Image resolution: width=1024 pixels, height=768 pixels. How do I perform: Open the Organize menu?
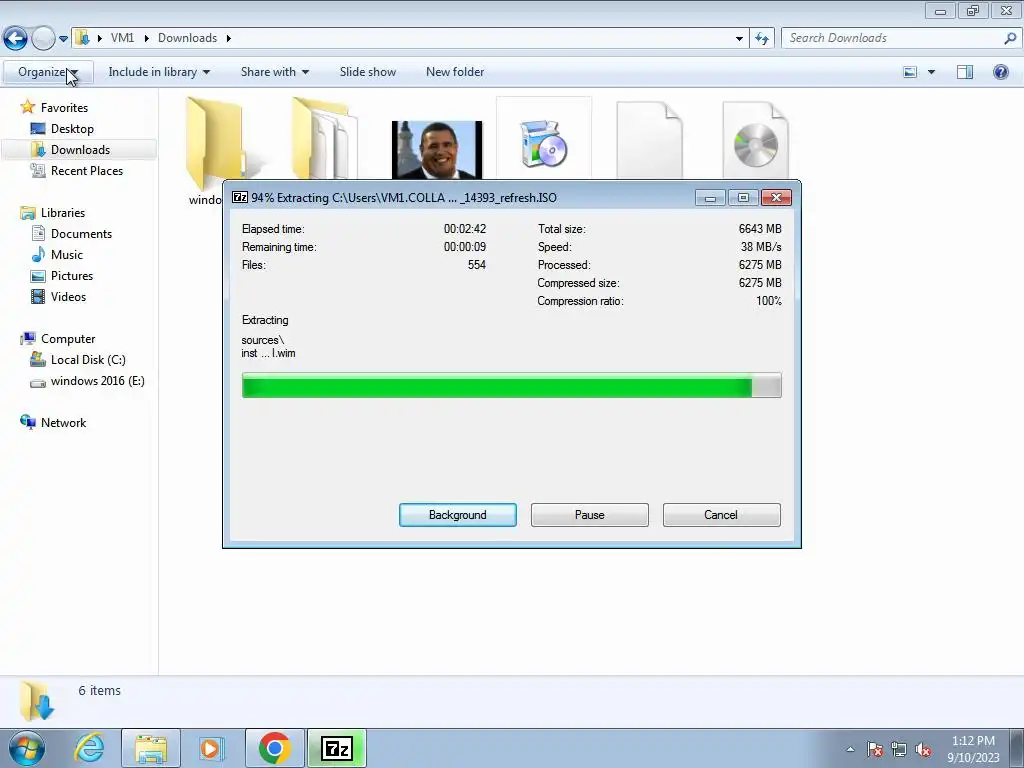tap(48, 72)
